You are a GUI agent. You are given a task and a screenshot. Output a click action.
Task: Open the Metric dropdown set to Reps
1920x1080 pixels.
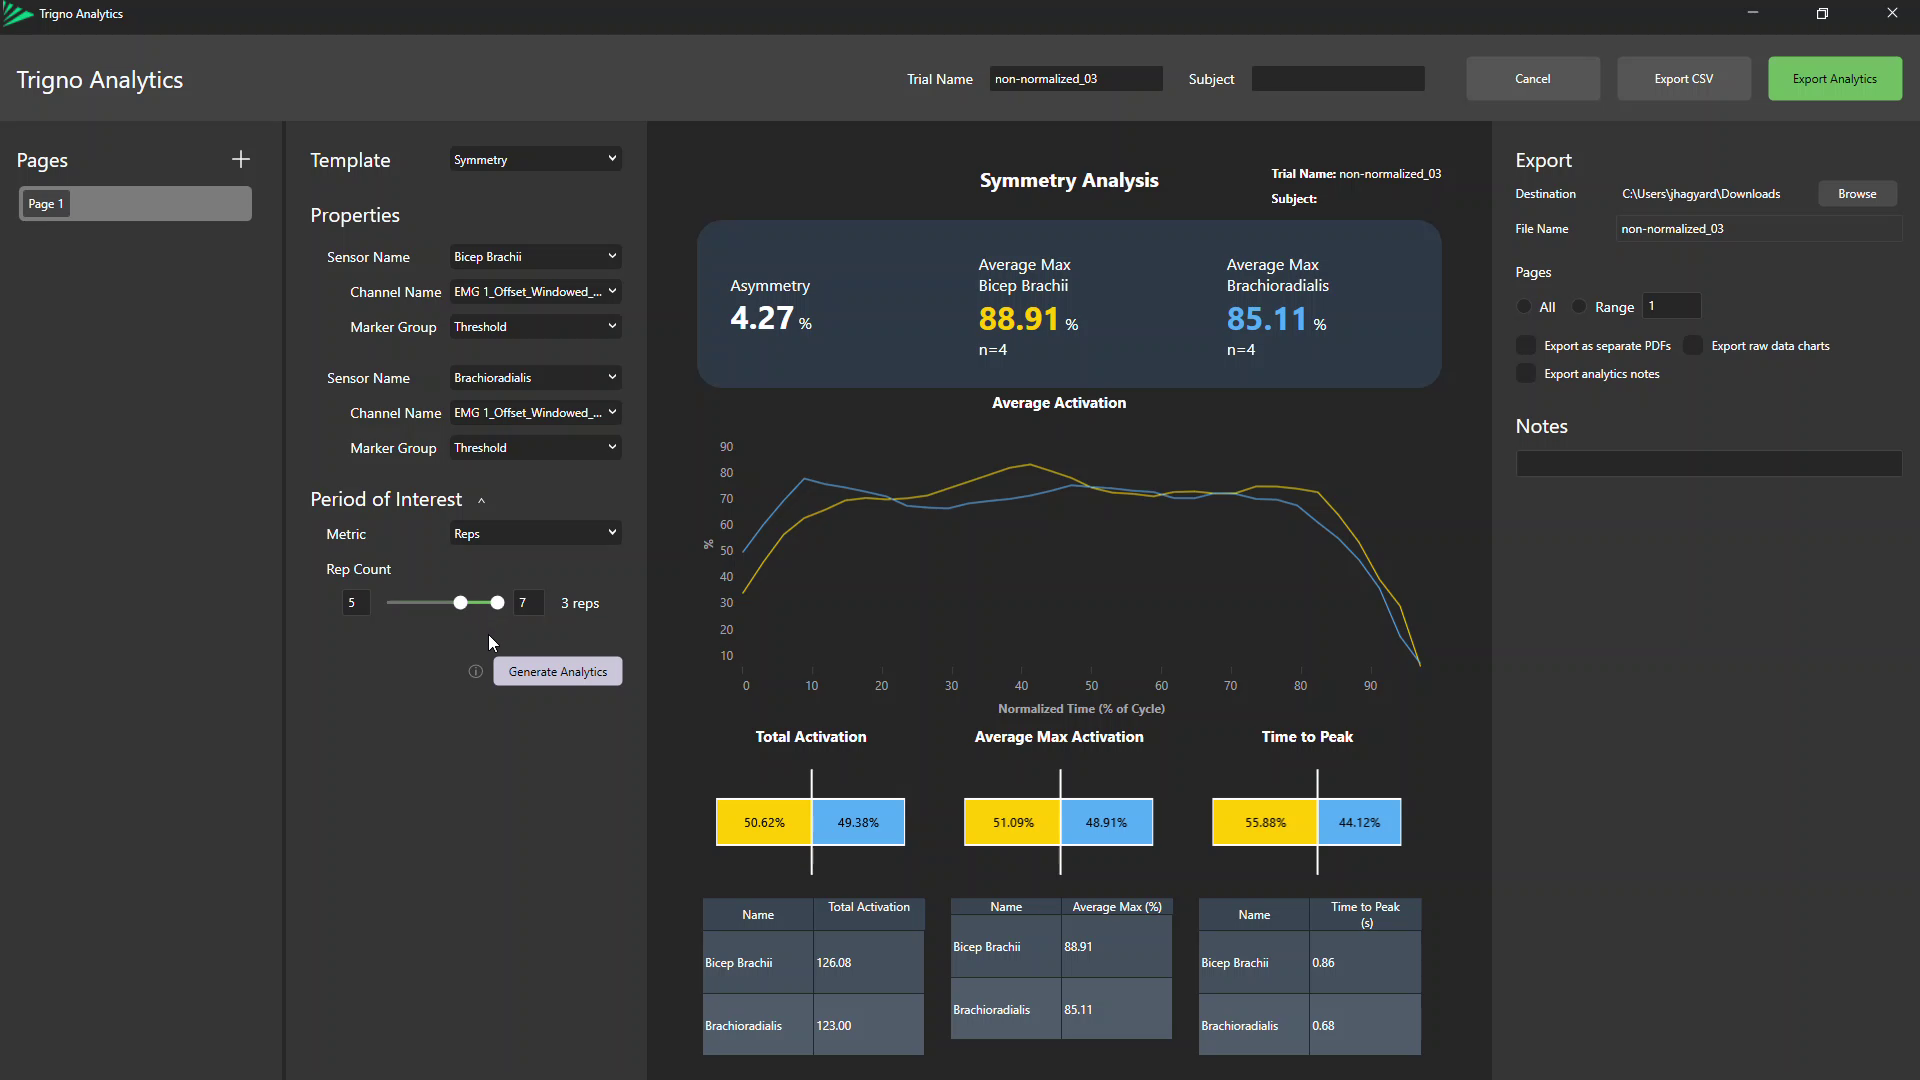tap(535, 534)
